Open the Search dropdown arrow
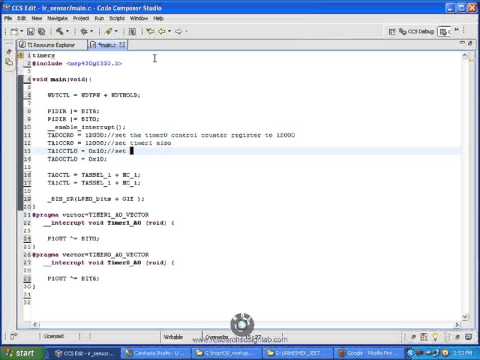 point(116,31)
